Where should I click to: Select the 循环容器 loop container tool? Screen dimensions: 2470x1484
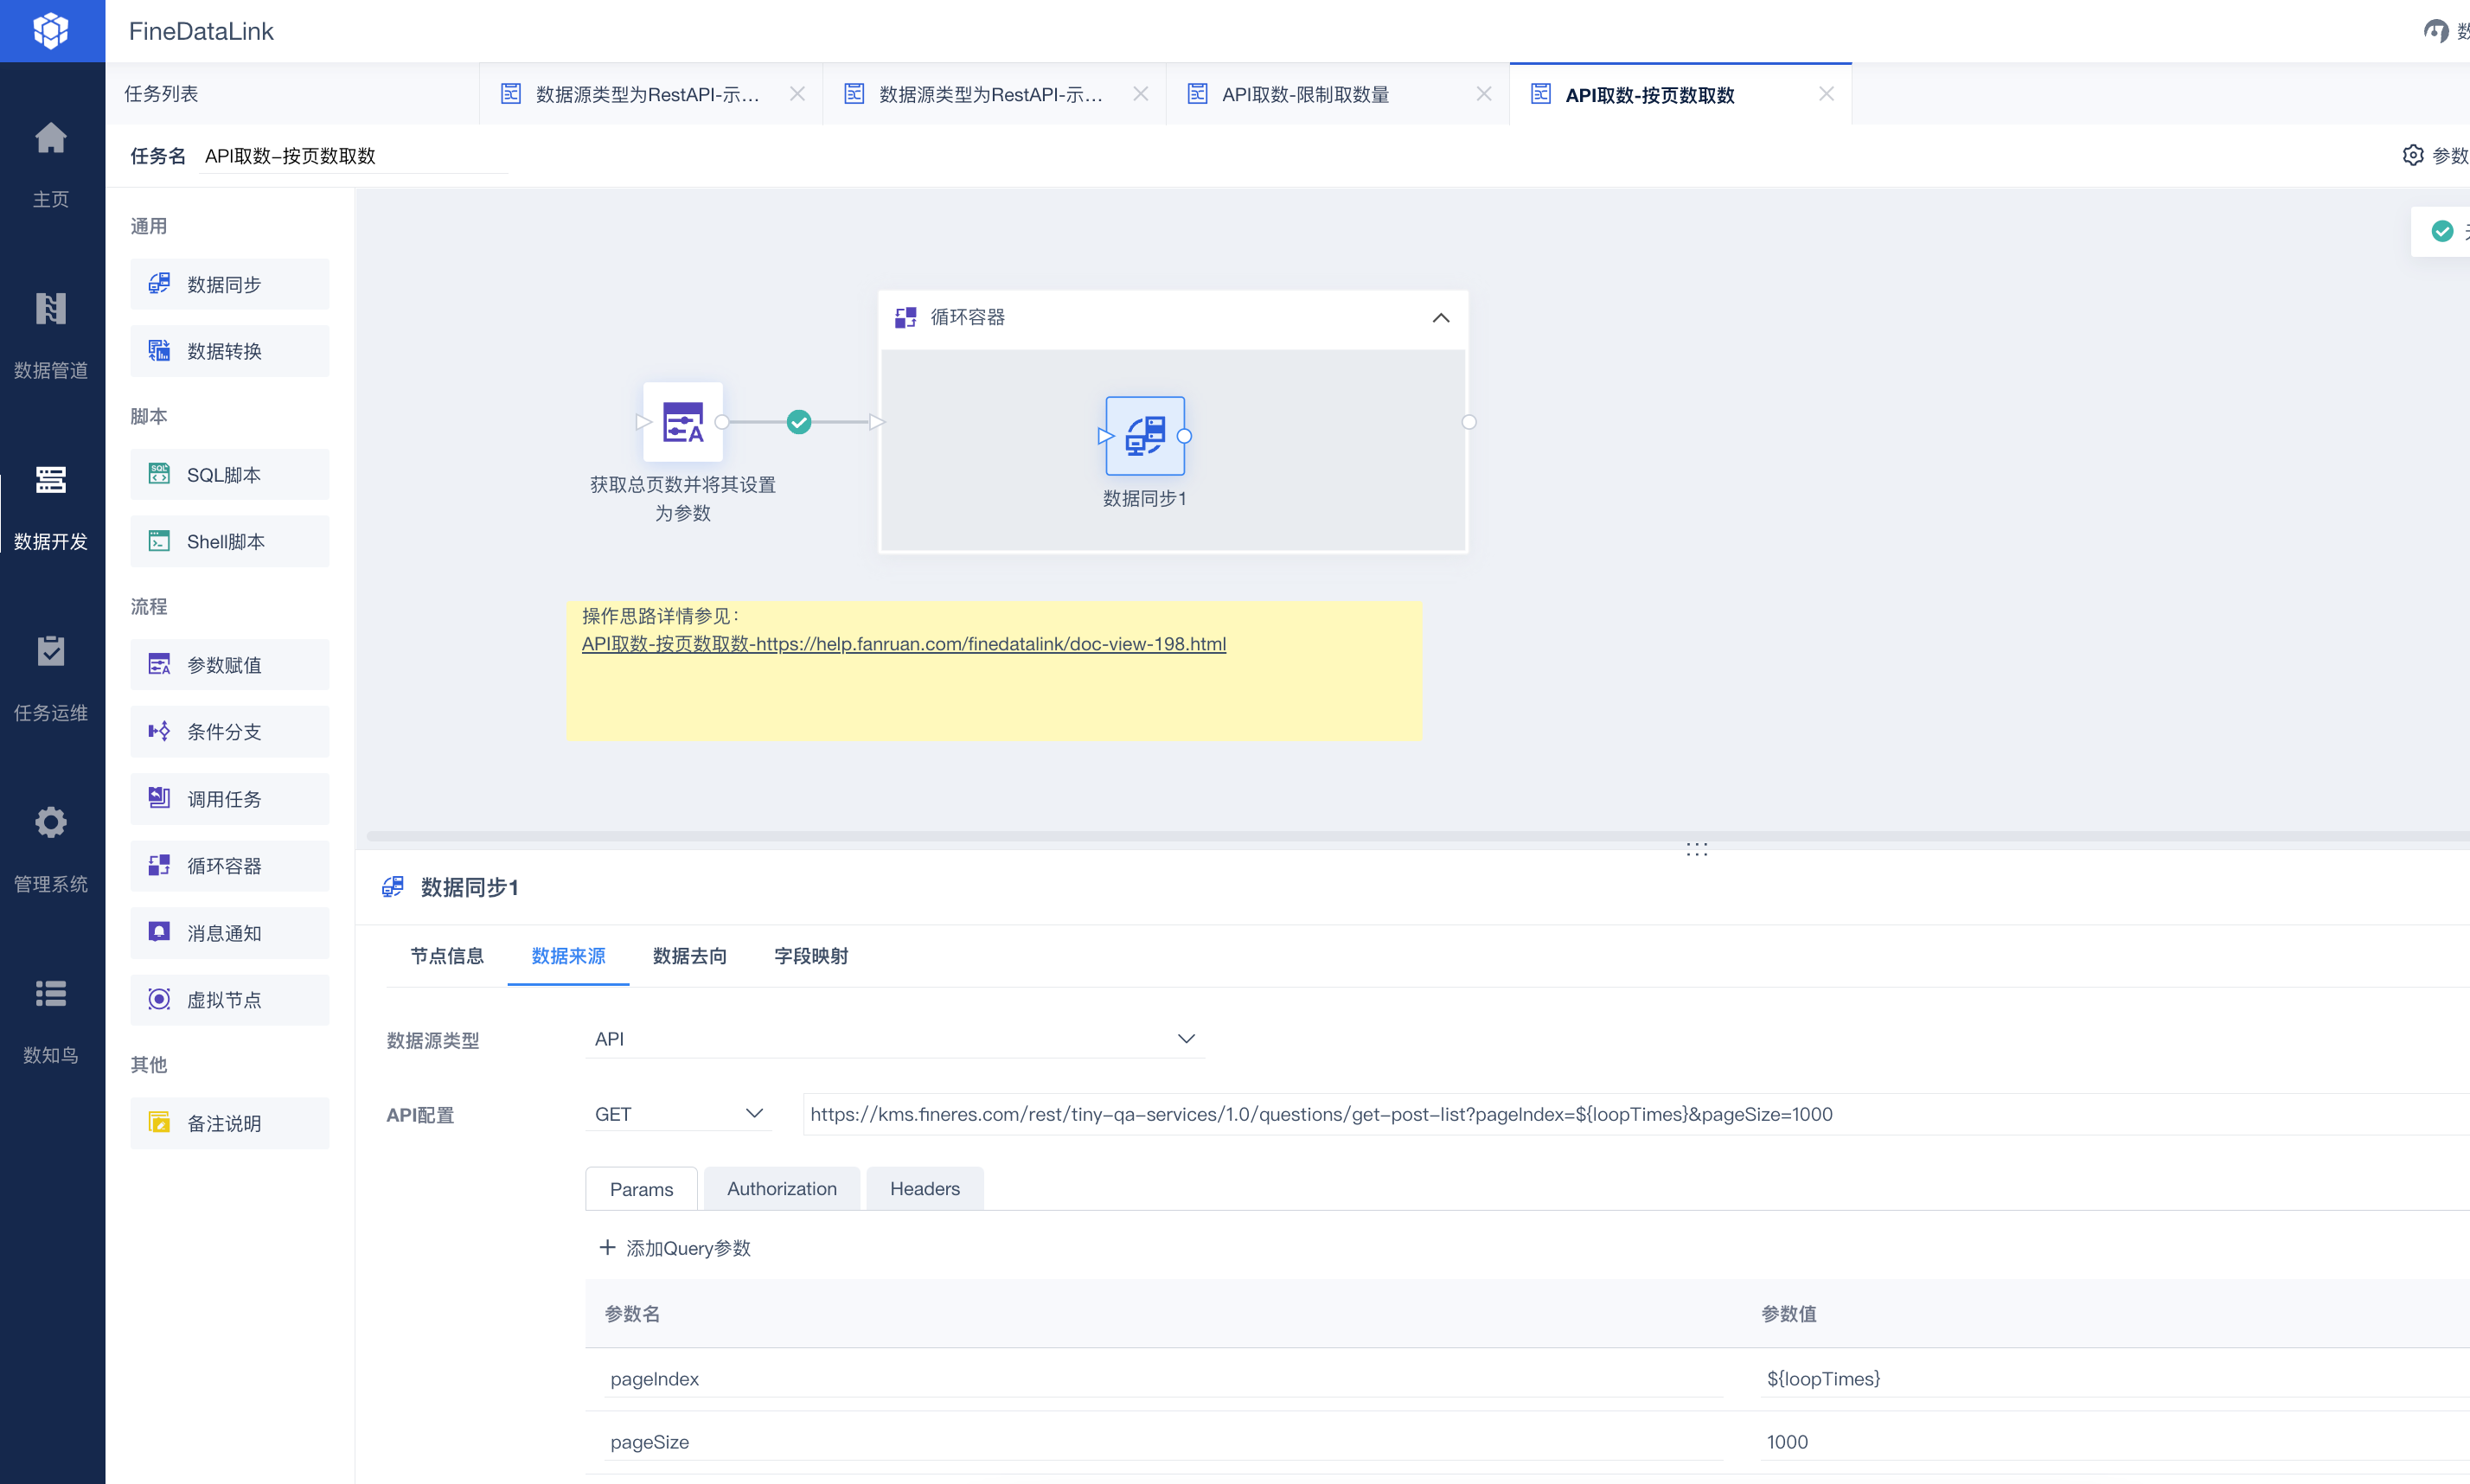[x=229, y=866]
